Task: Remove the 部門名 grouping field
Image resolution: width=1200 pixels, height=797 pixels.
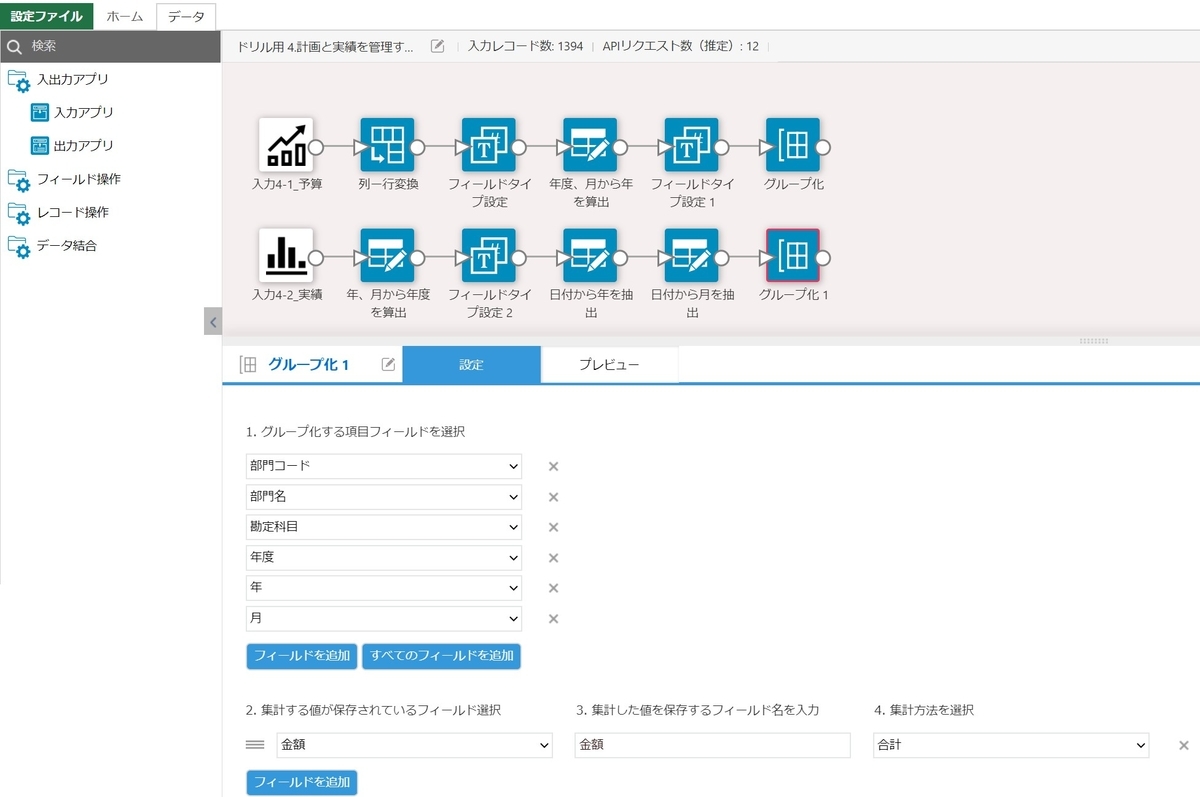Action: click(x=553, y=497)
